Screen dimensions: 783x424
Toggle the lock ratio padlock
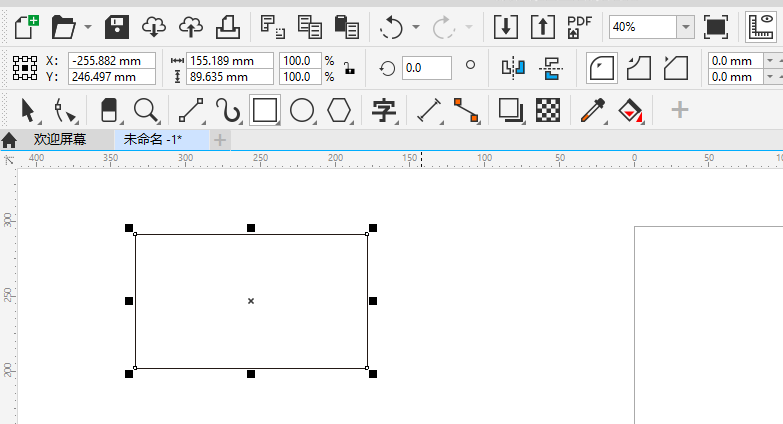tap(348, 69)
